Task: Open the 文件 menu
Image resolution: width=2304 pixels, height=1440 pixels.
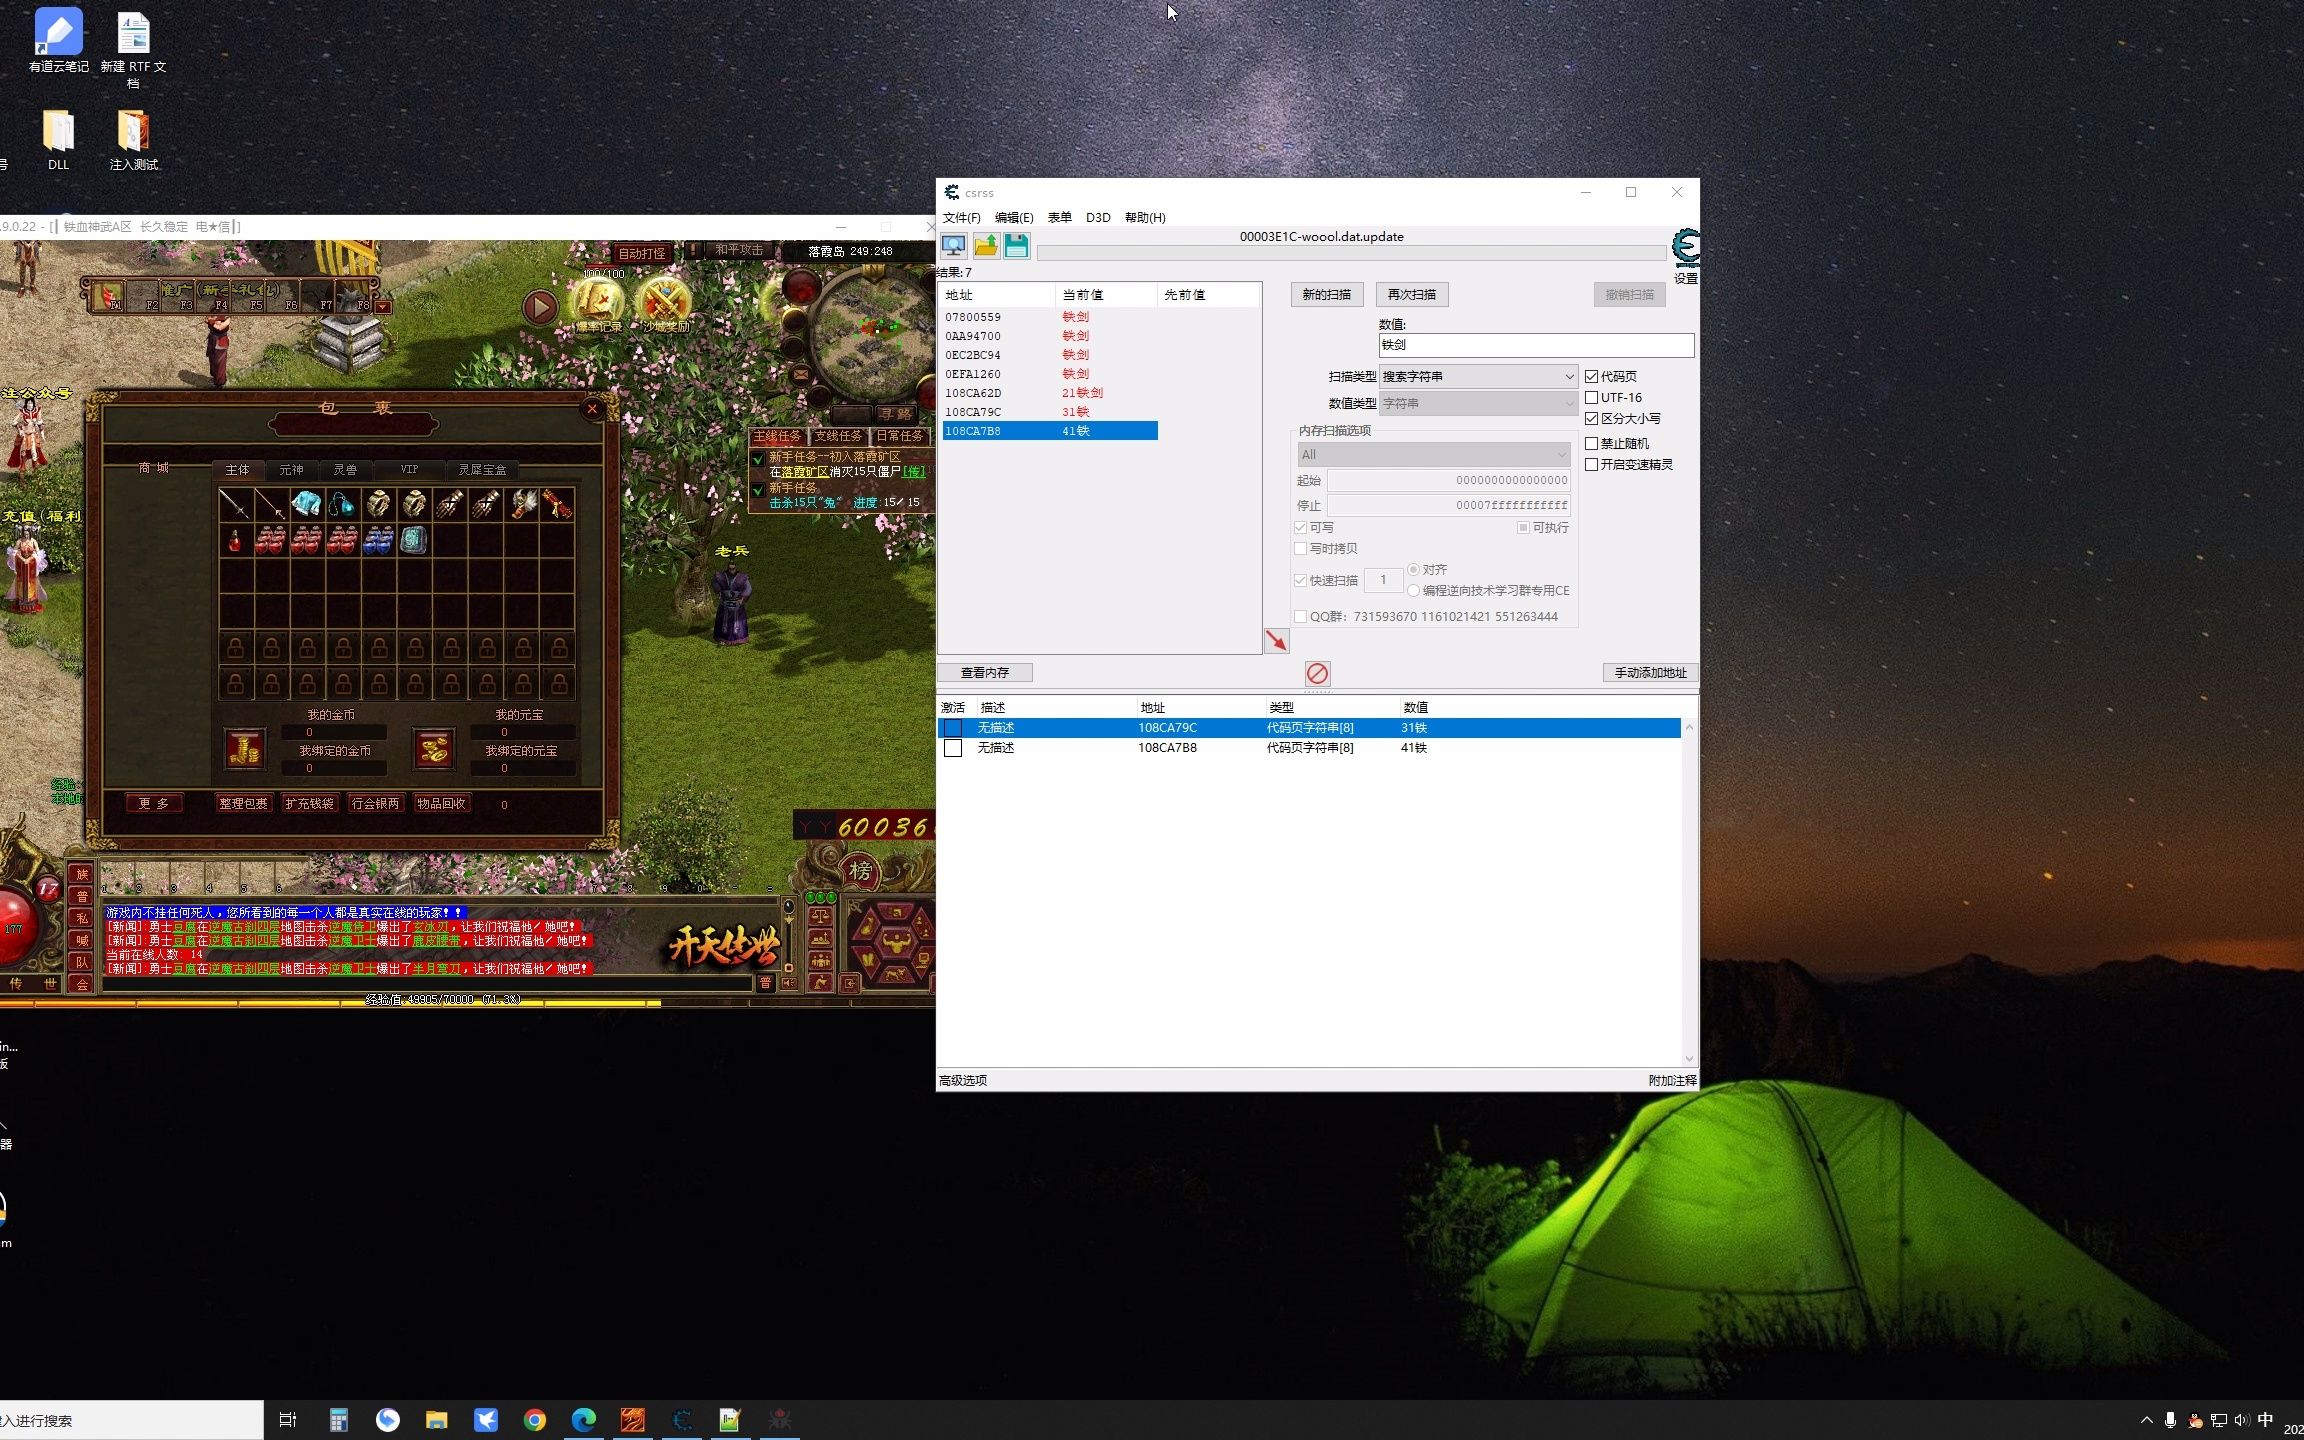Action: [x=962, y=217]
